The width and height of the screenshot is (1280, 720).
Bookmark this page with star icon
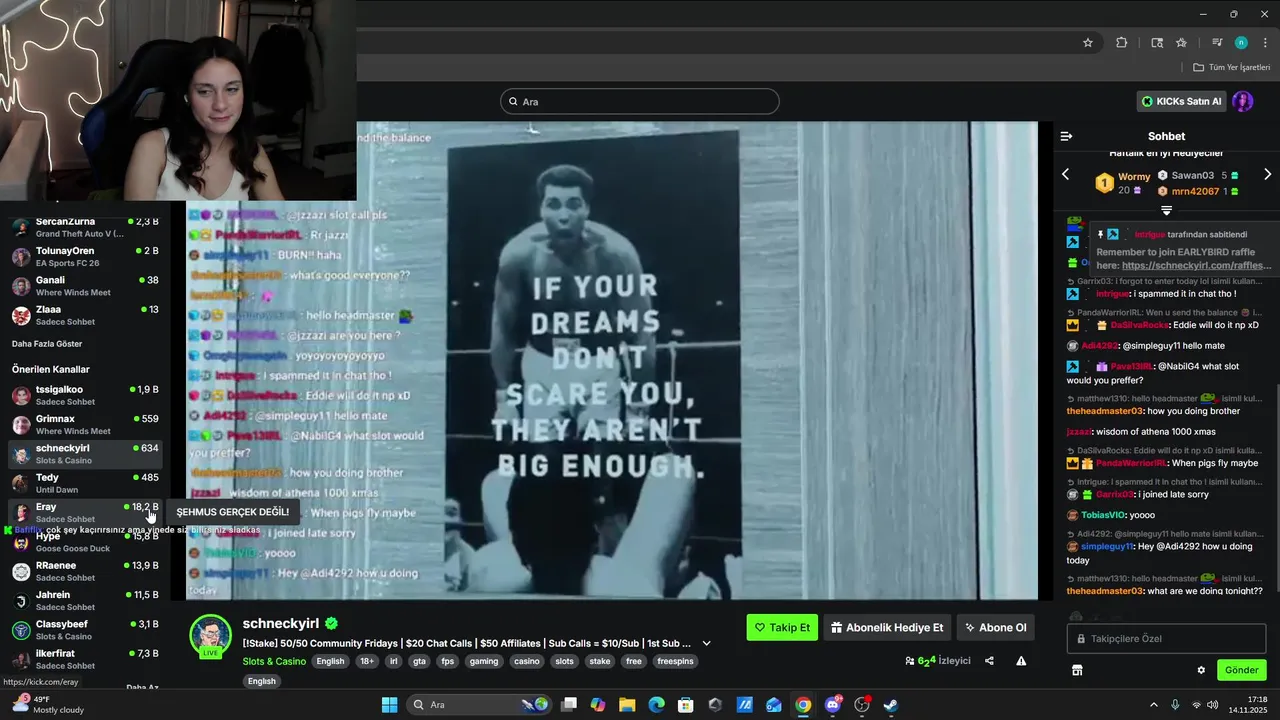[1088, 42]
